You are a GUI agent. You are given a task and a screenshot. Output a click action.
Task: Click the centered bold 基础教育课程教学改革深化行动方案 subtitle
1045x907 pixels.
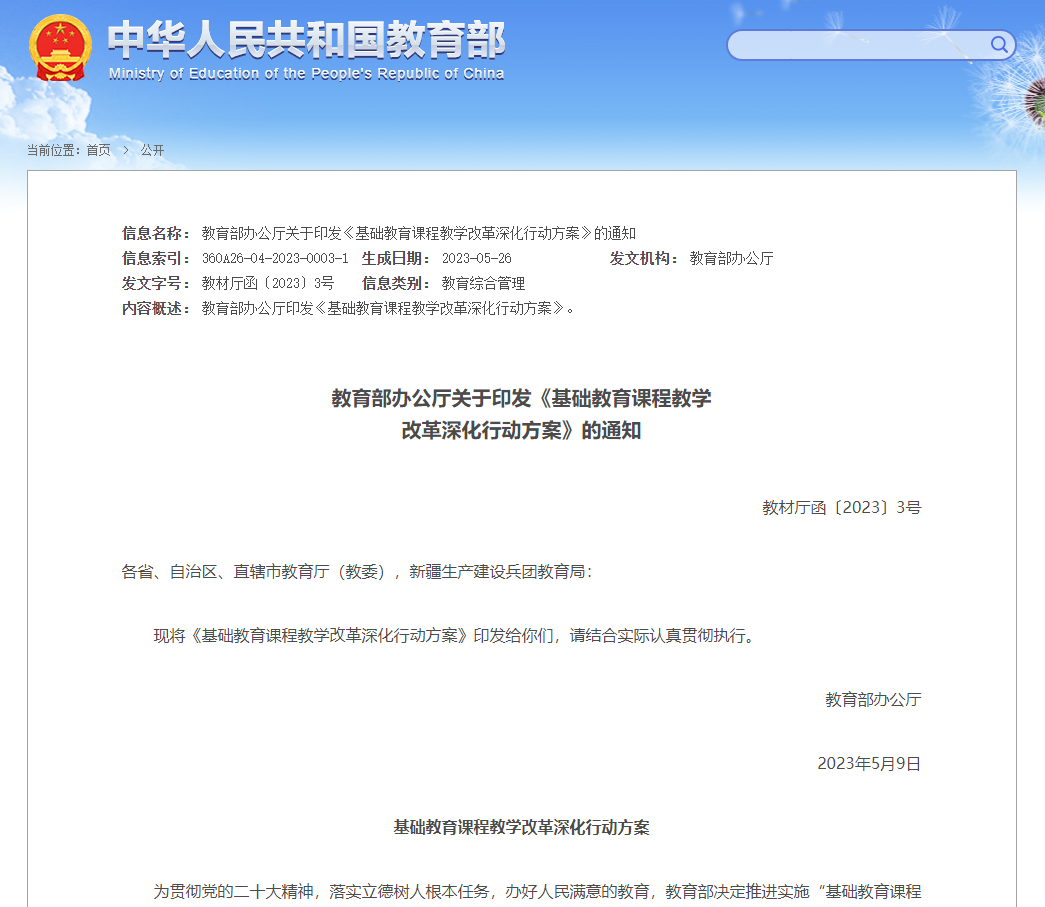[521, 827]
